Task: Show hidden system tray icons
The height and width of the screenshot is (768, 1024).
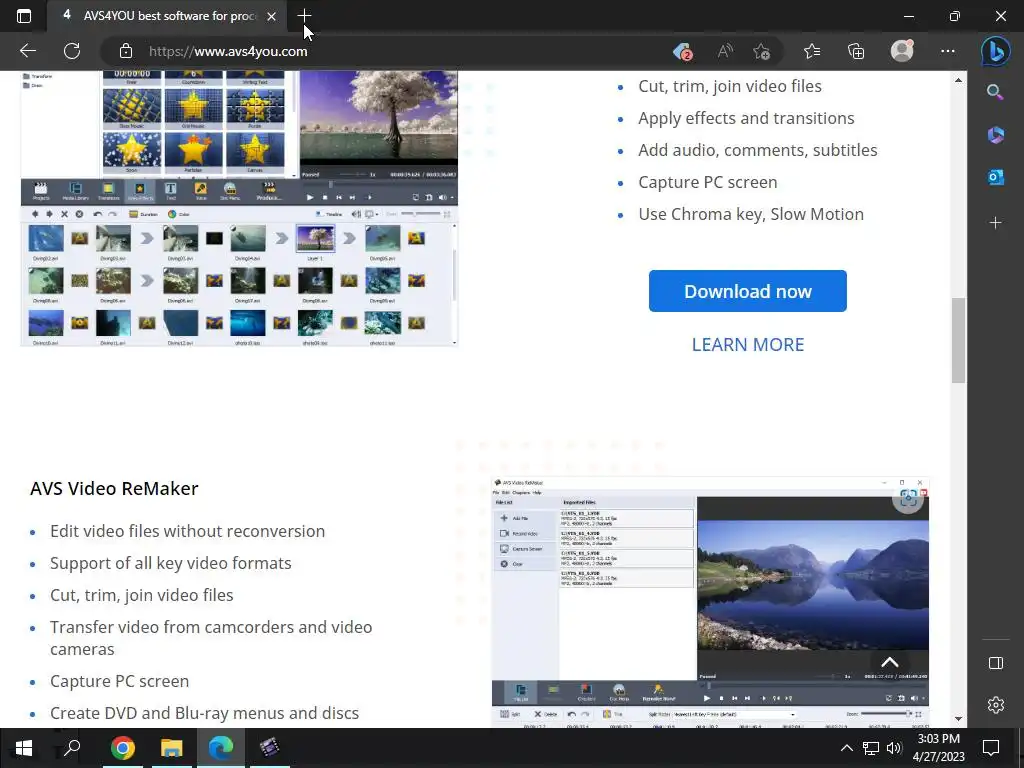Action: [846, 748]
